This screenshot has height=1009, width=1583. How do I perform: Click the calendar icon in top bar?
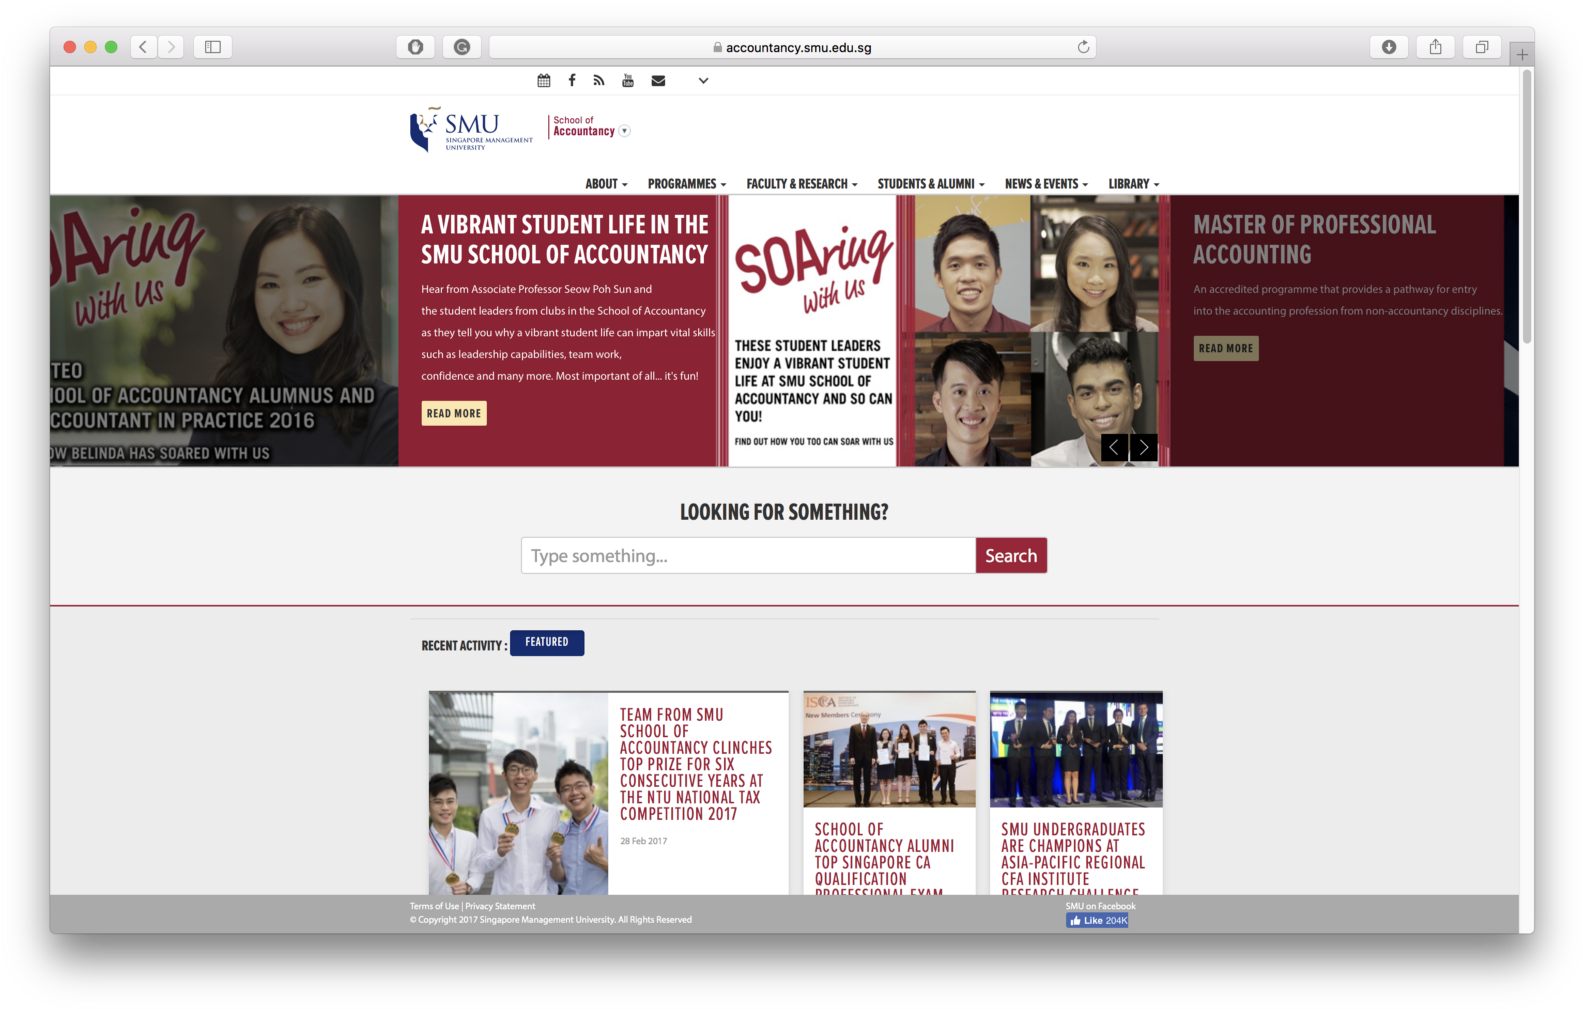click(544, 80)
